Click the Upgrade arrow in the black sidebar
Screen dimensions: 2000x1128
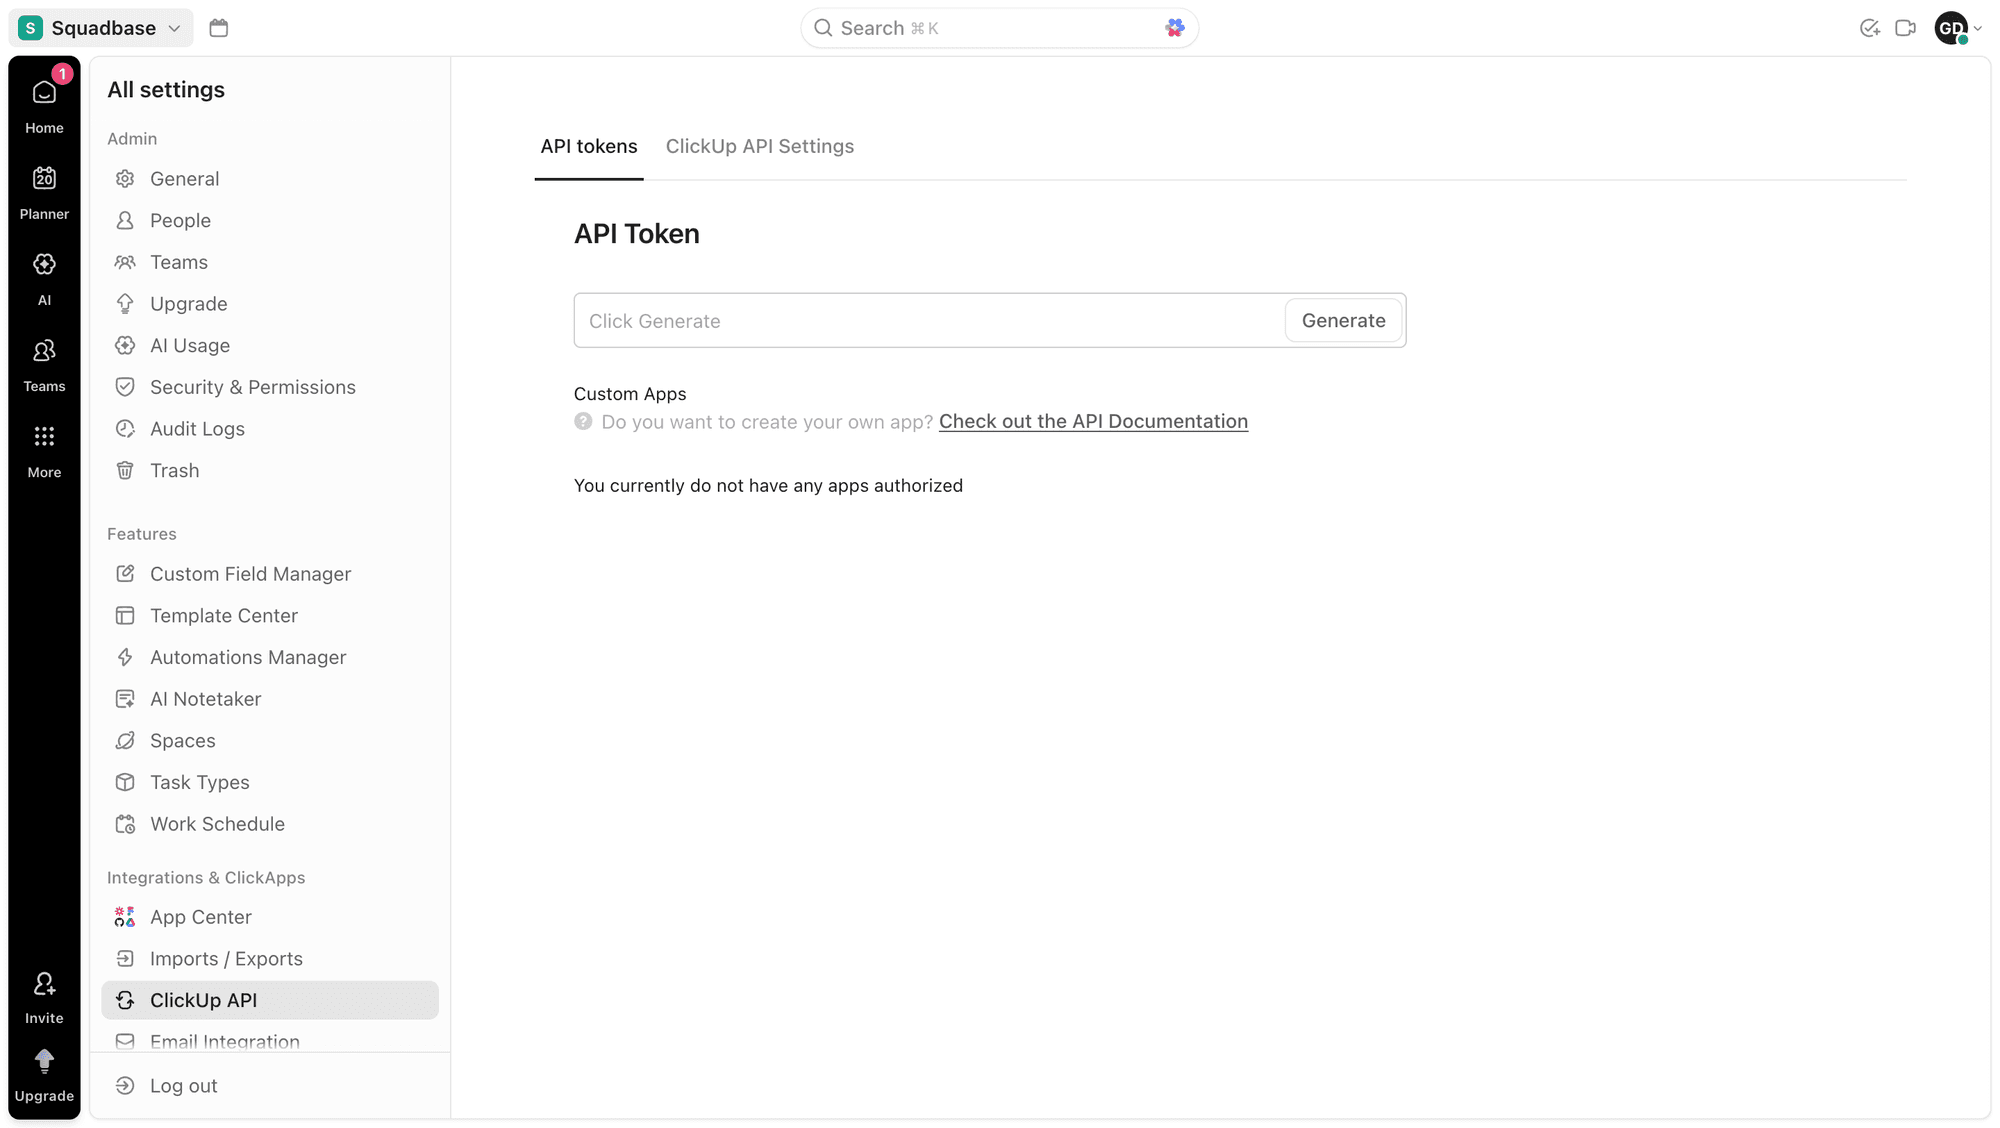44,1061
